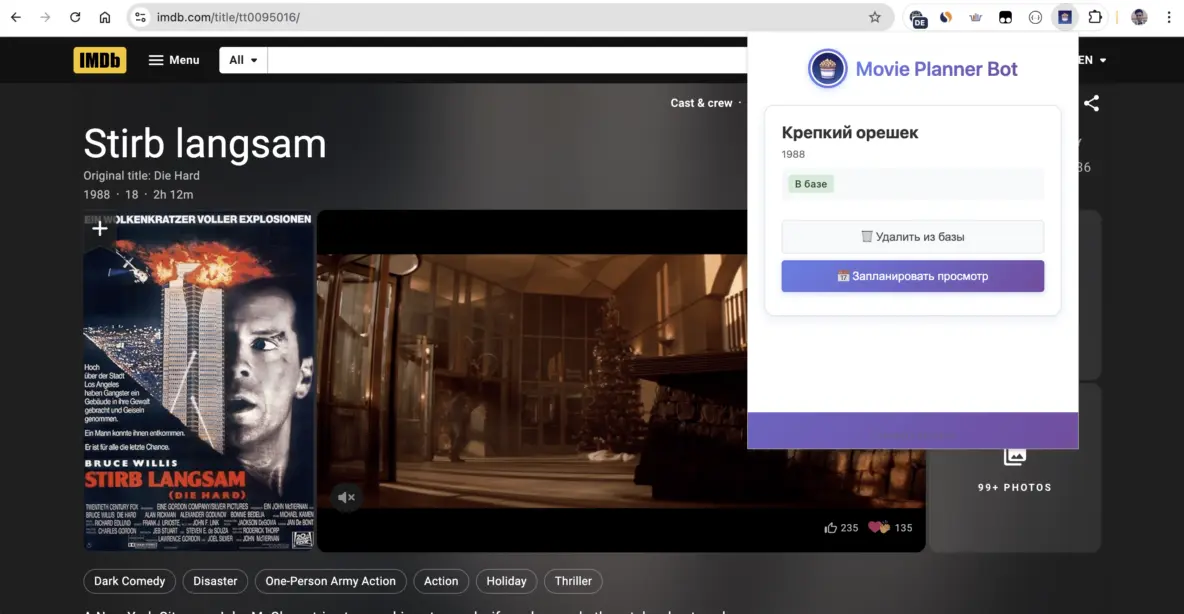Add Stirb langsam to watchlist via plus icon
The height and width of the screenshot is (614, 1184).
pyautogui.click(x=99, y=228)
